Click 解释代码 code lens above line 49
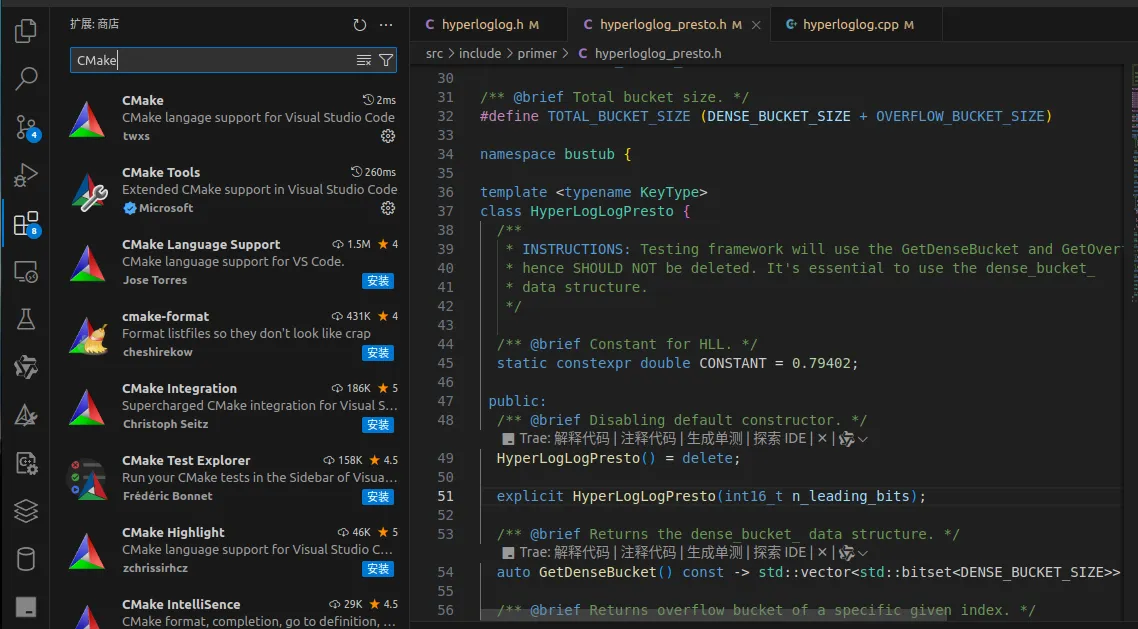 581,439
